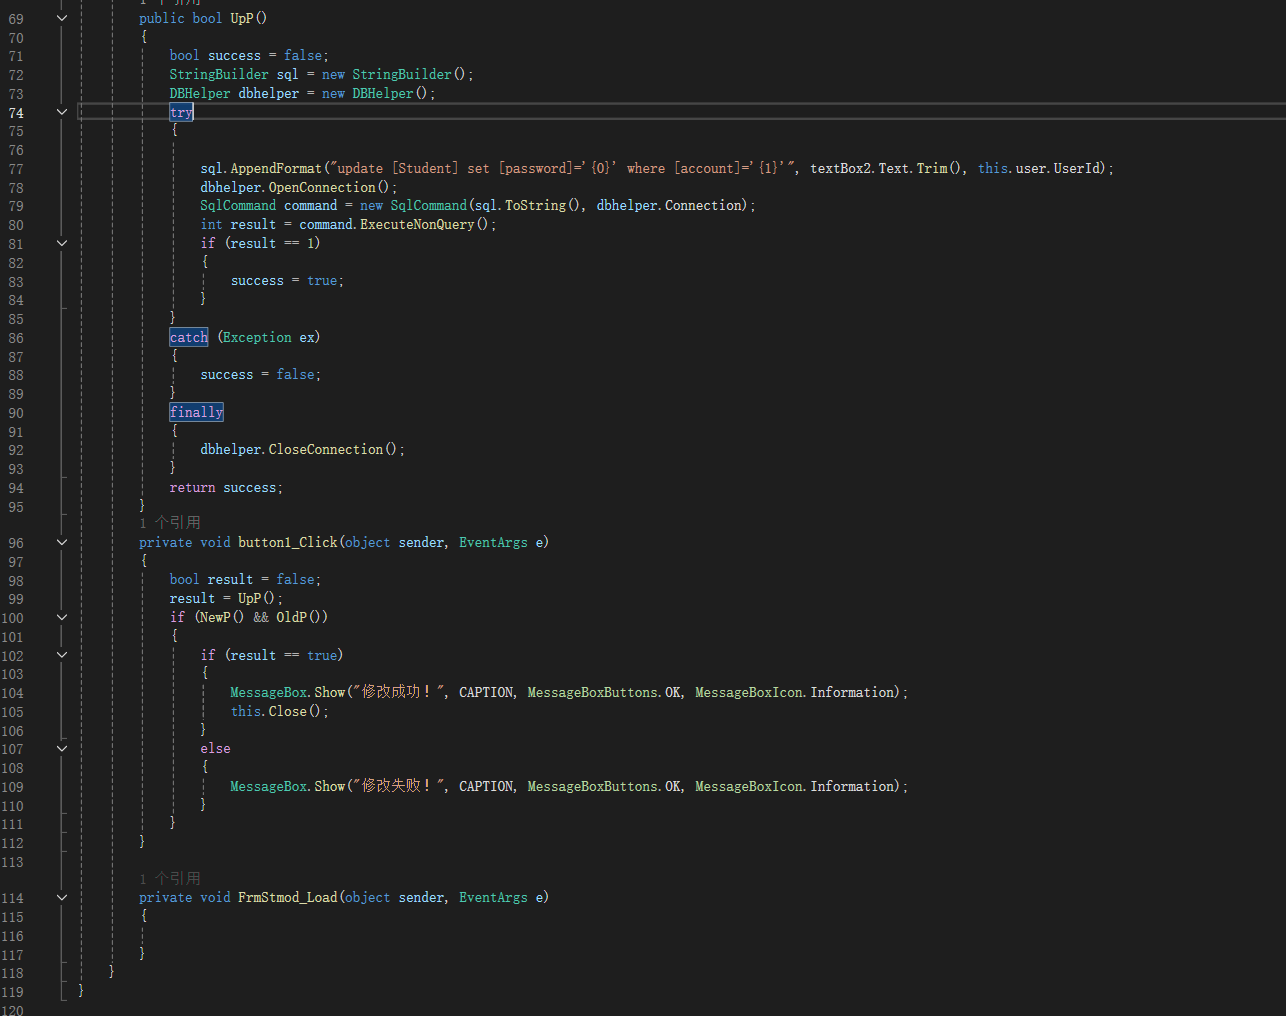Click textBox2 in the AppendFormat line
Viewport: 1286px width, 1016px height.
(840, 168)
